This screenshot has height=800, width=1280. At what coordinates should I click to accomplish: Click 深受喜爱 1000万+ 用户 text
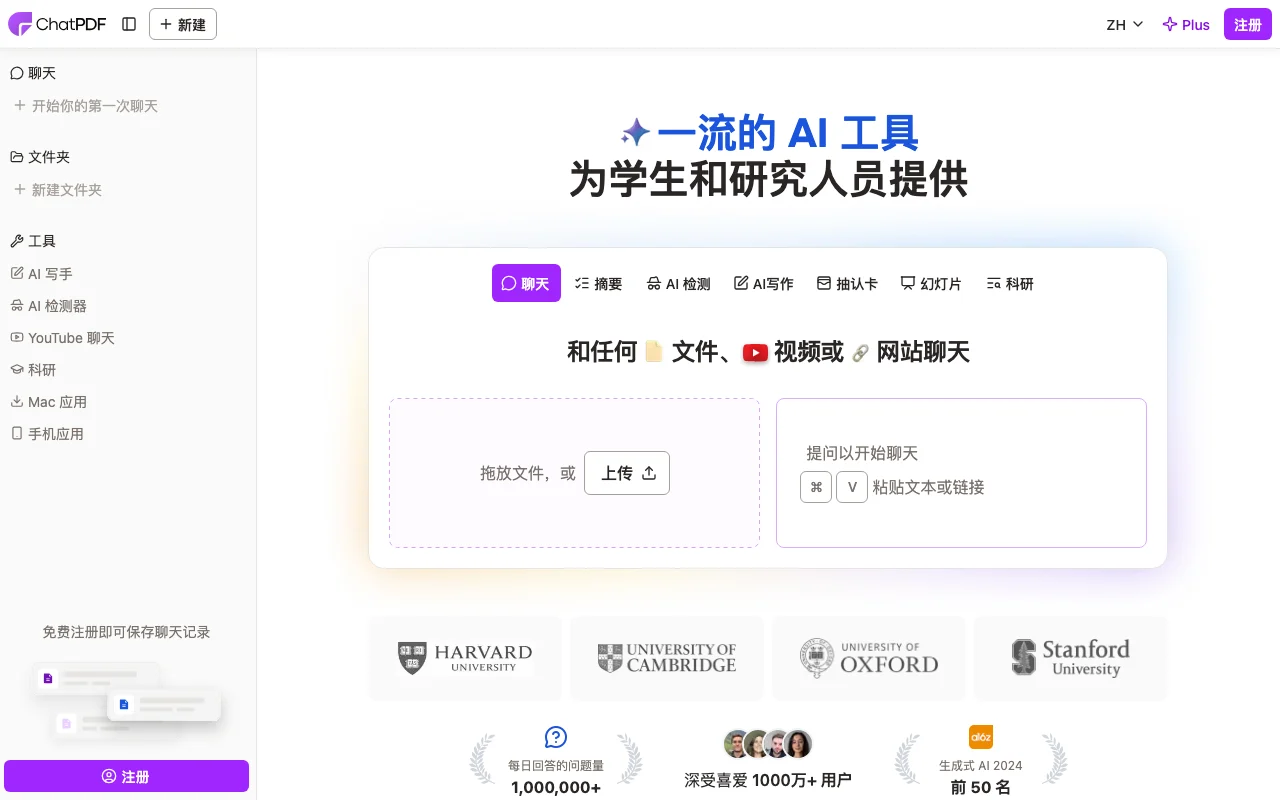click(768, 780)
